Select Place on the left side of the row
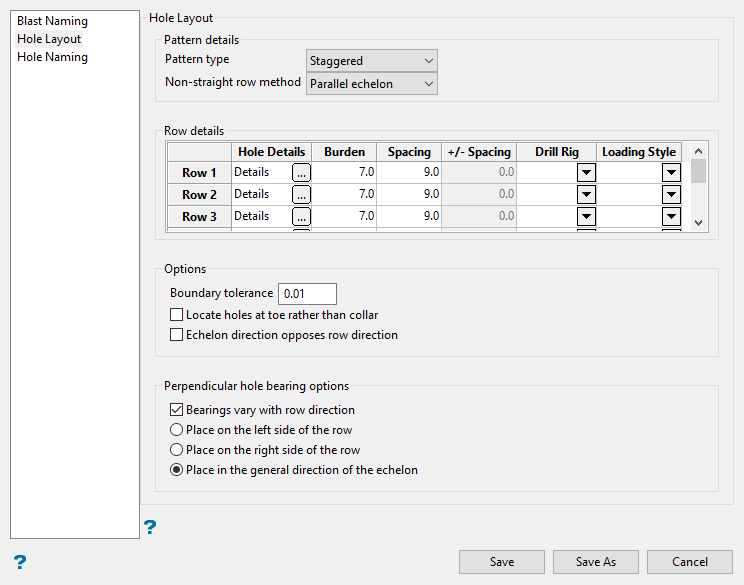 tap(177, 430)
